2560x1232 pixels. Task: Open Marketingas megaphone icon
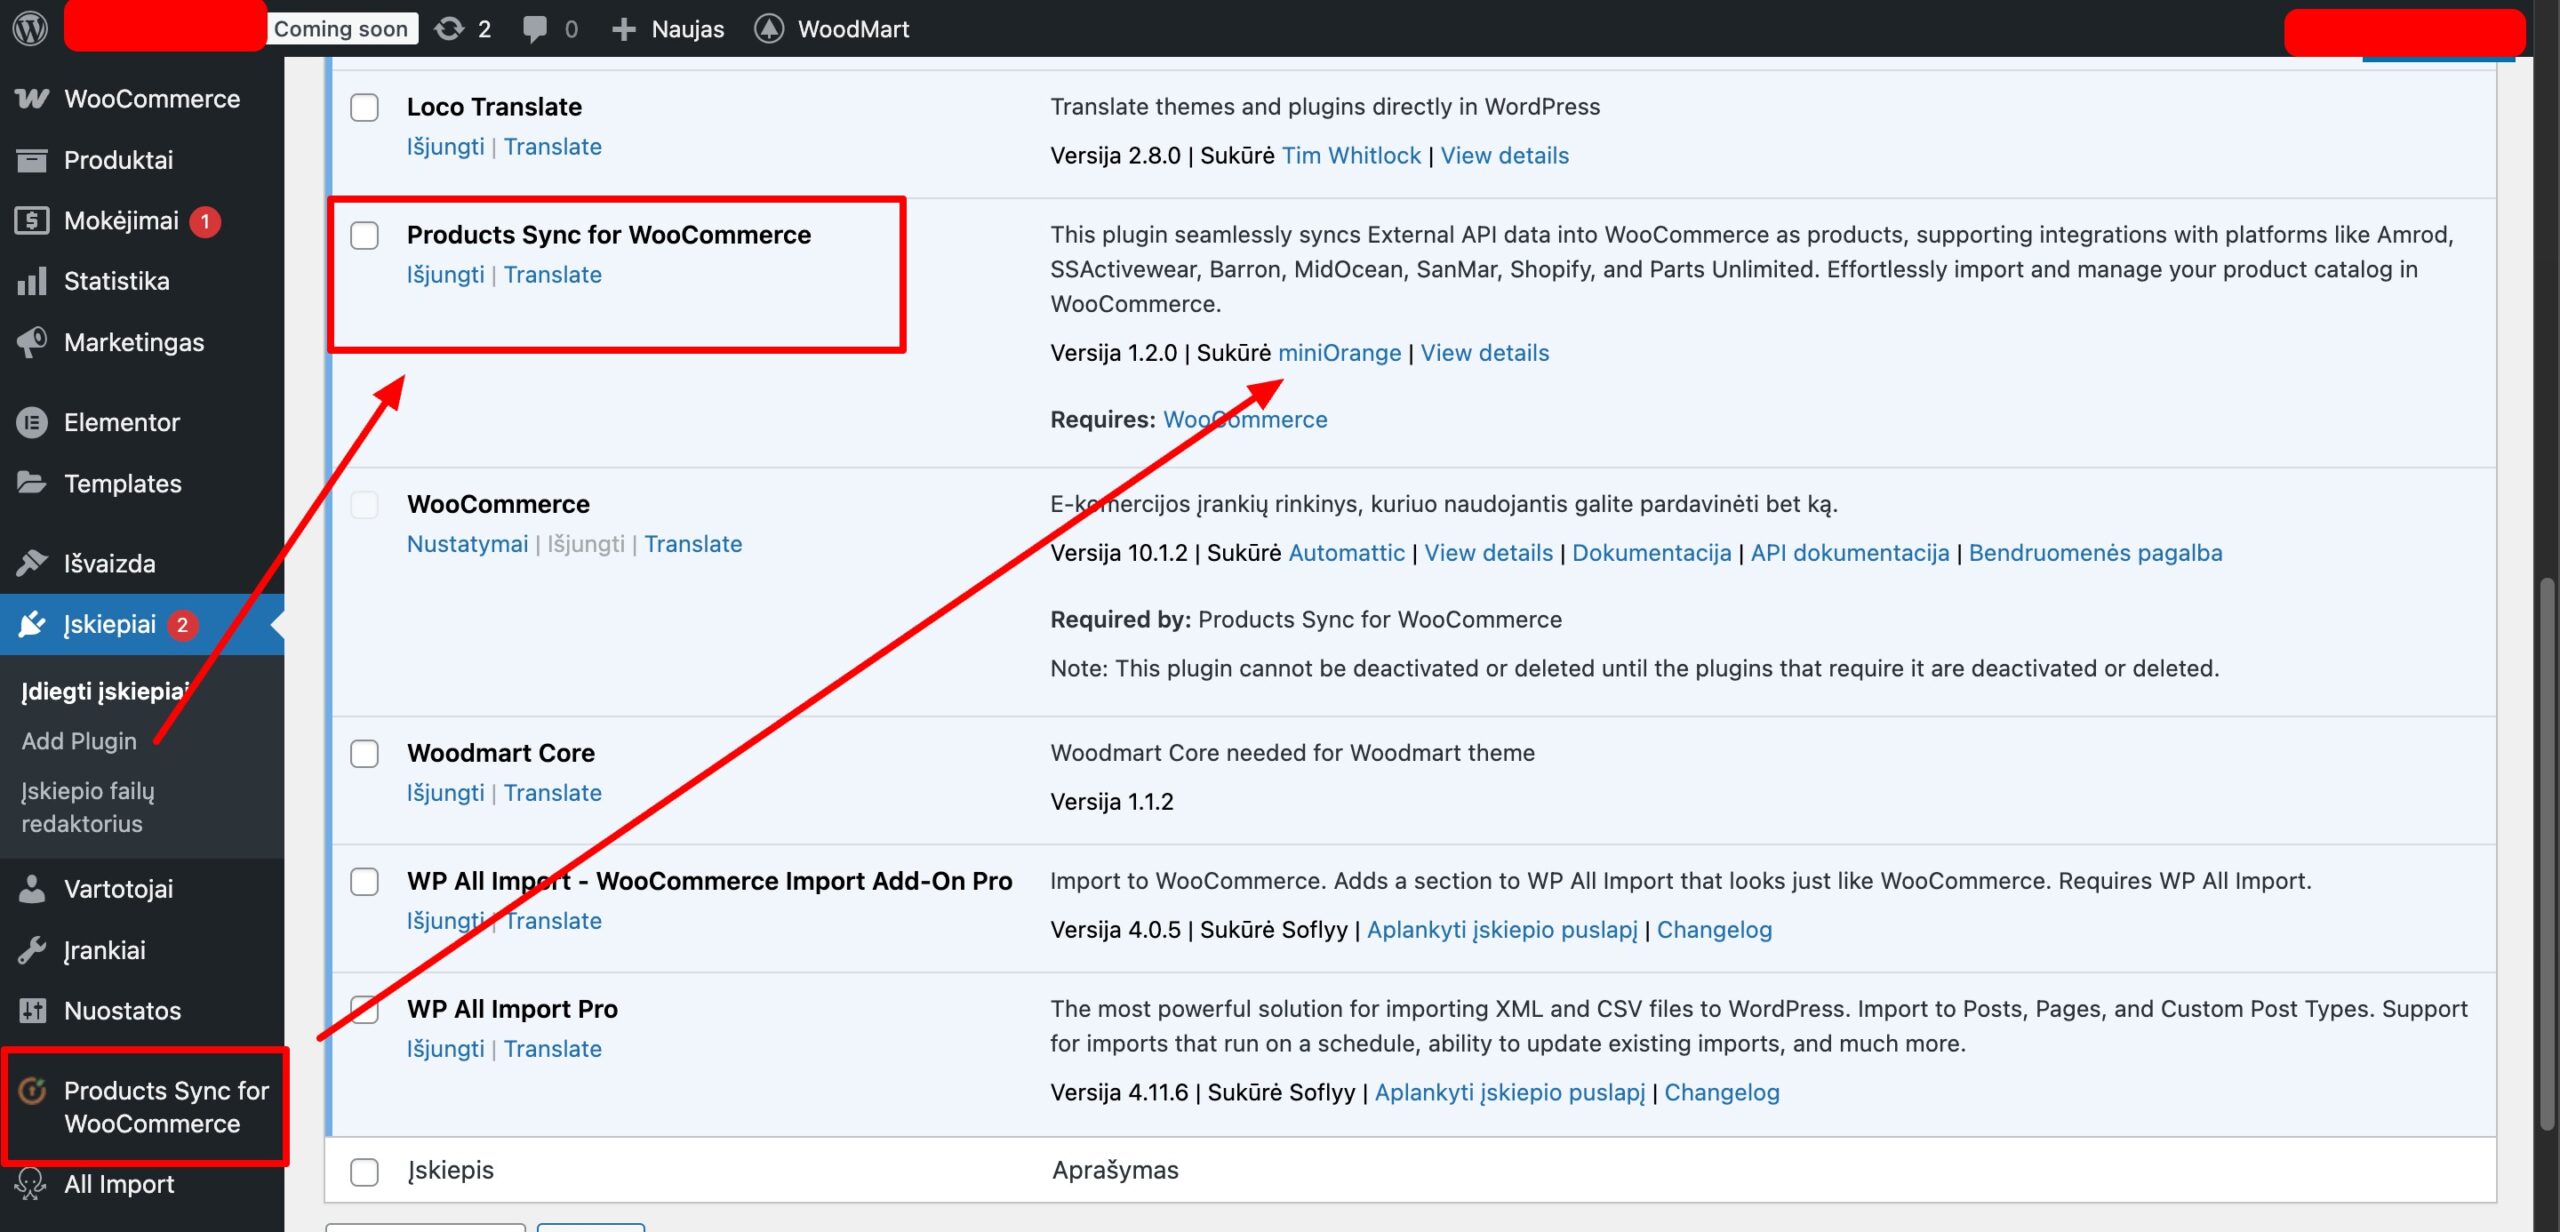(32, 343)
